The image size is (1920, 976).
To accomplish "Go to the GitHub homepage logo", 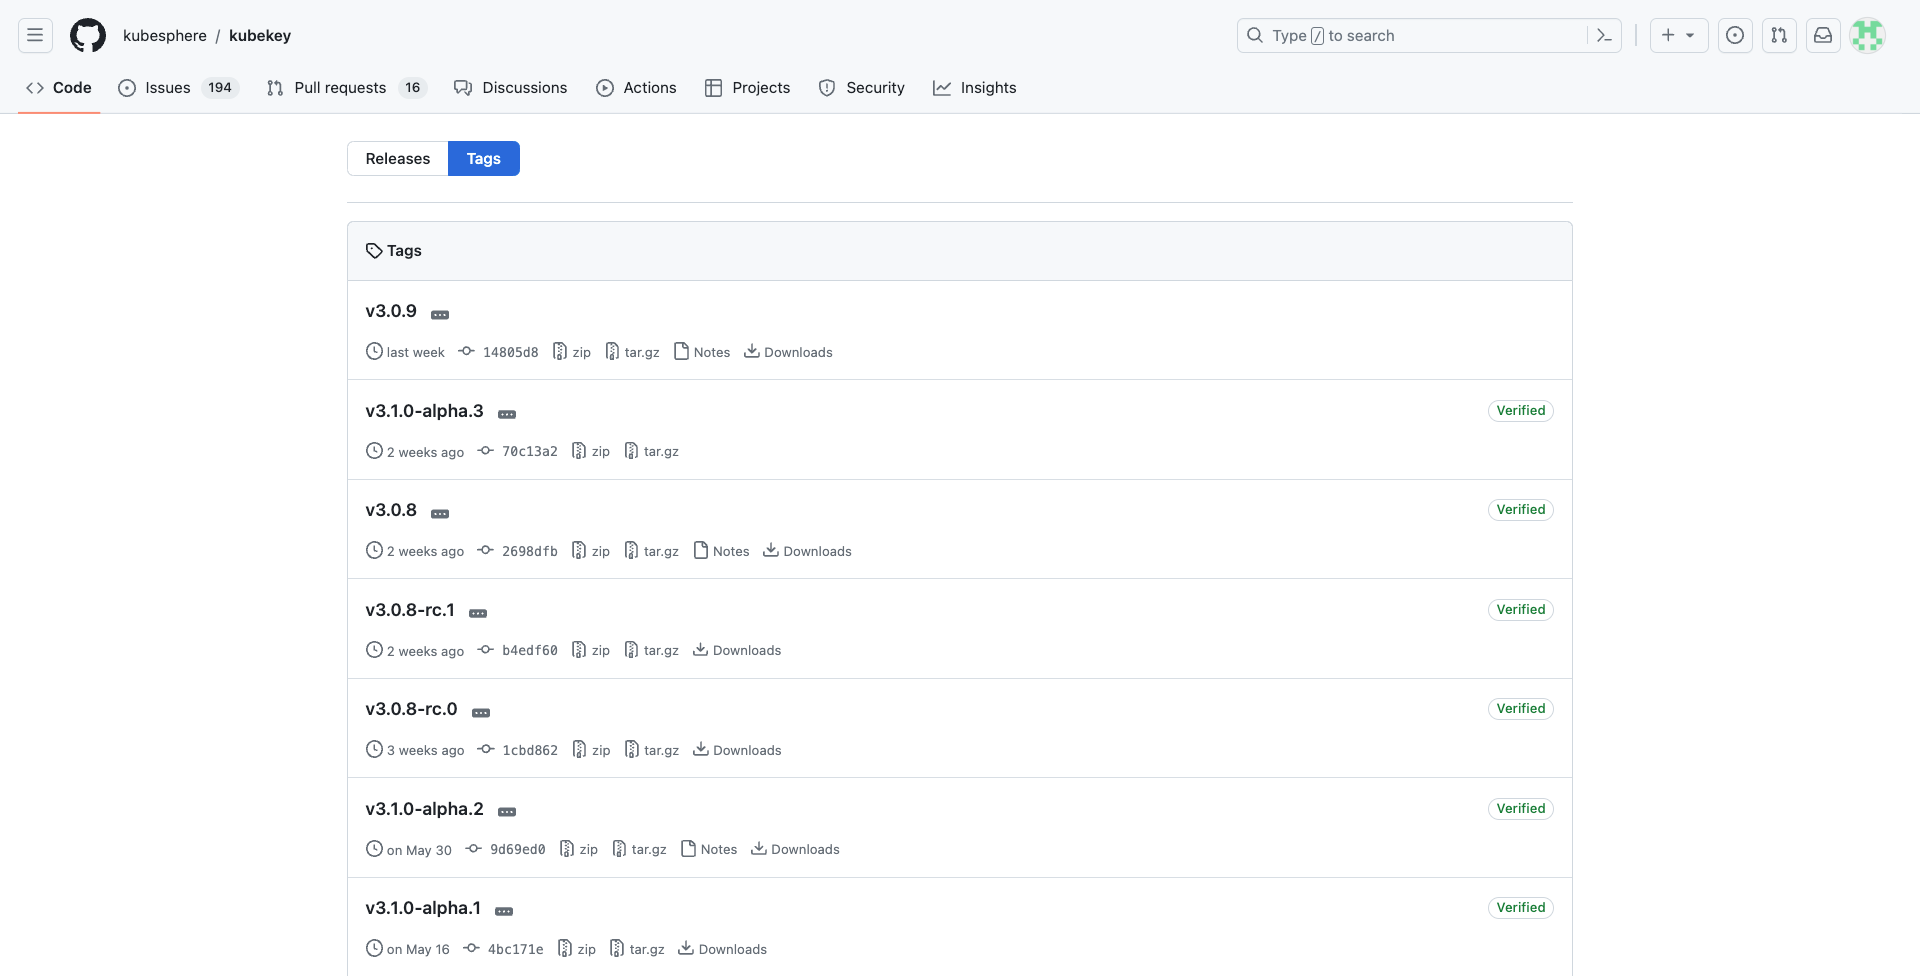I will [x=88, y=36].
